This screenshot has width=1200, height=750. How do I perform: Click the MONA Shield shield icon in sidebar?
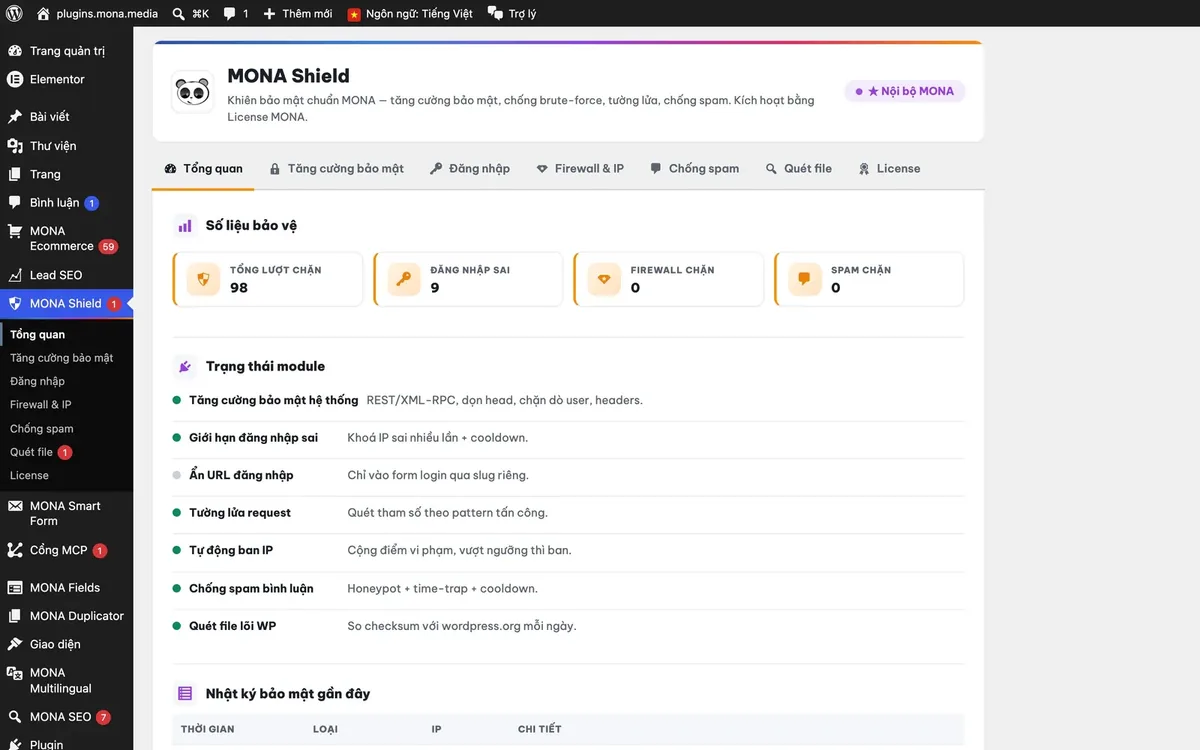pyautogui.click(x=15, y=304)
